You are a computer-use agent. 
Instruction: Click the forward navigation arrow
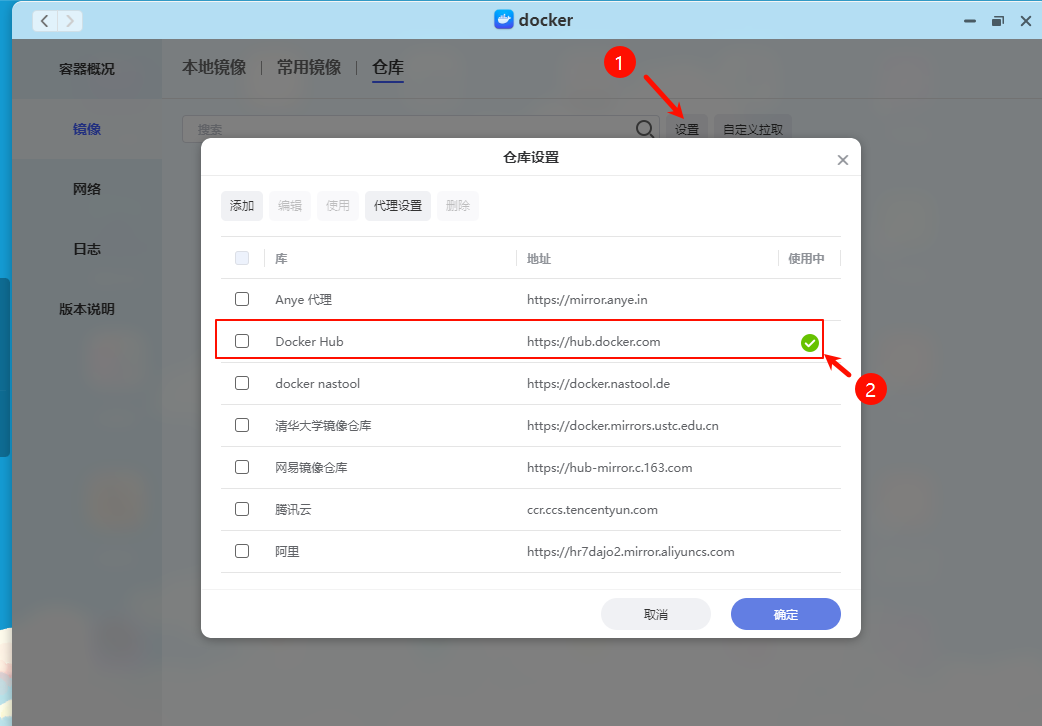pyautogui.click(x=68, y=20)
